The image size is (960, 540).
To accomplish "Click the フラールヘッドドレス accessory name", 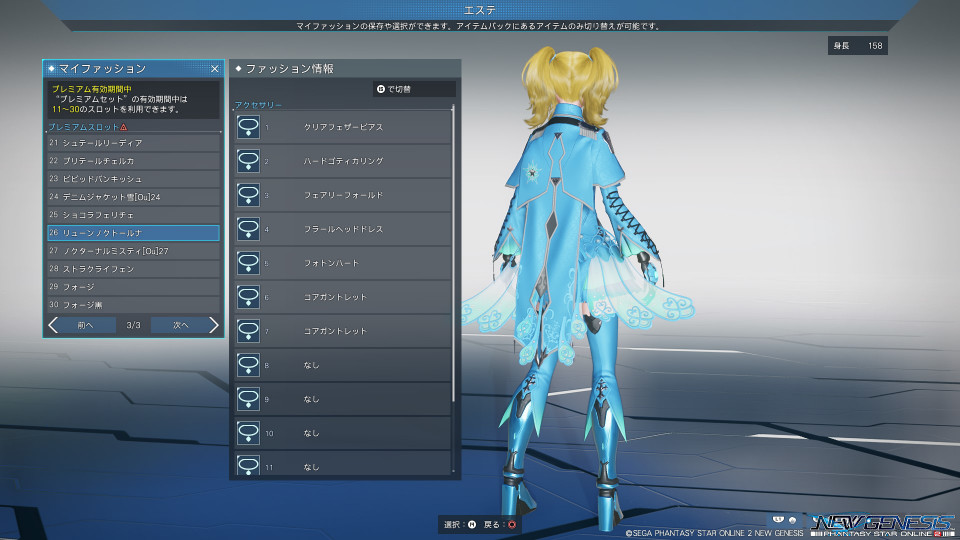I will click(x=343, y=229).
